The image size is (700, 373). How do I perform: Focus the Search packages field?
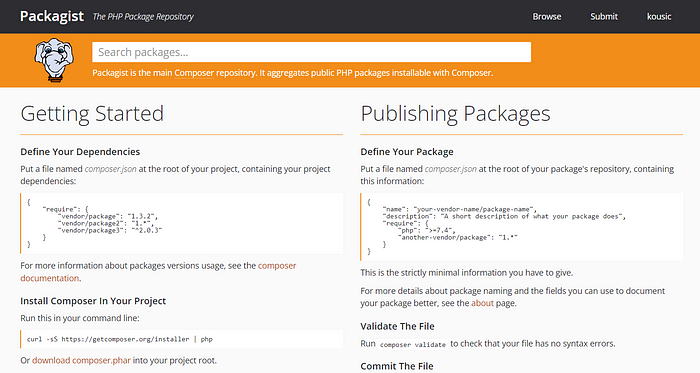pyautogui.click(x=312, y=52)
